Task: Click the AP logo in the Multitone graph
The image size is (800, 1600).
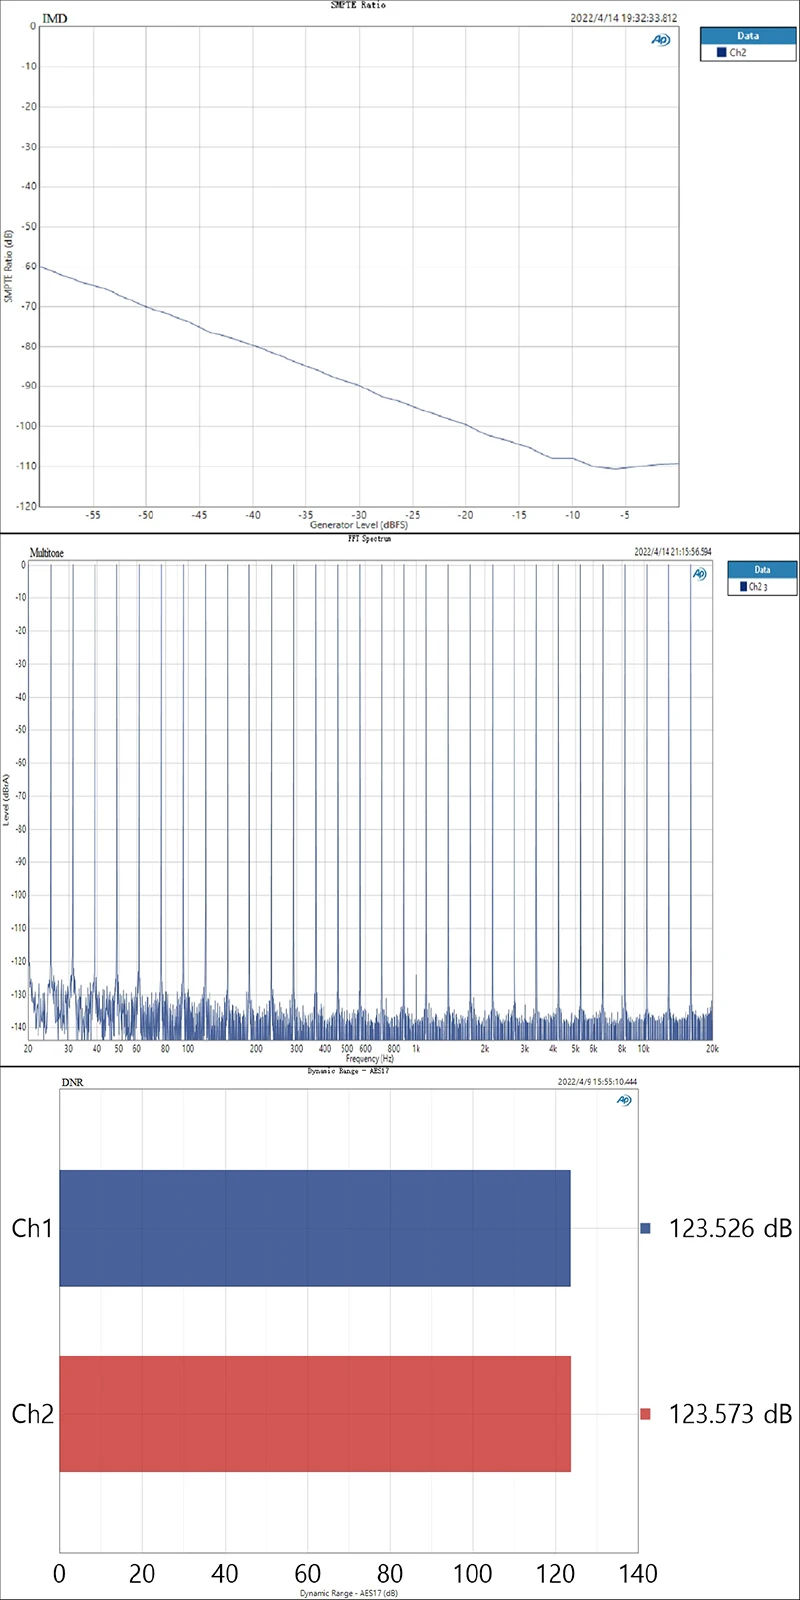Action: [700, 574]
